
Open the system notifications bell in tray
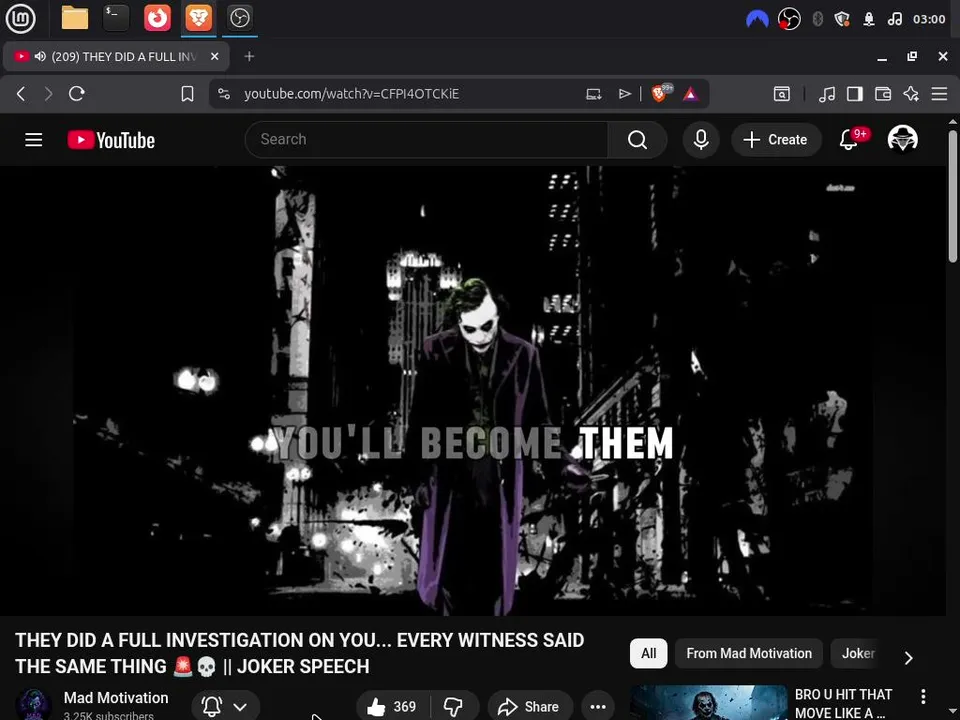pos(869,19)
